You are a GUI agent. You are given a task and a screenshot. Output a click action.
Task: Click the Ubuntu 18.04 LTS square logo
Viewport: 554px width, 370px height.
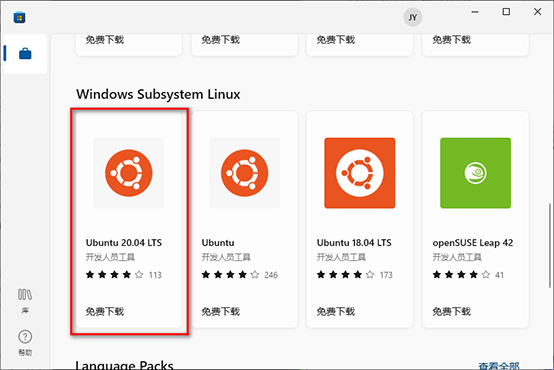[360, 173]
